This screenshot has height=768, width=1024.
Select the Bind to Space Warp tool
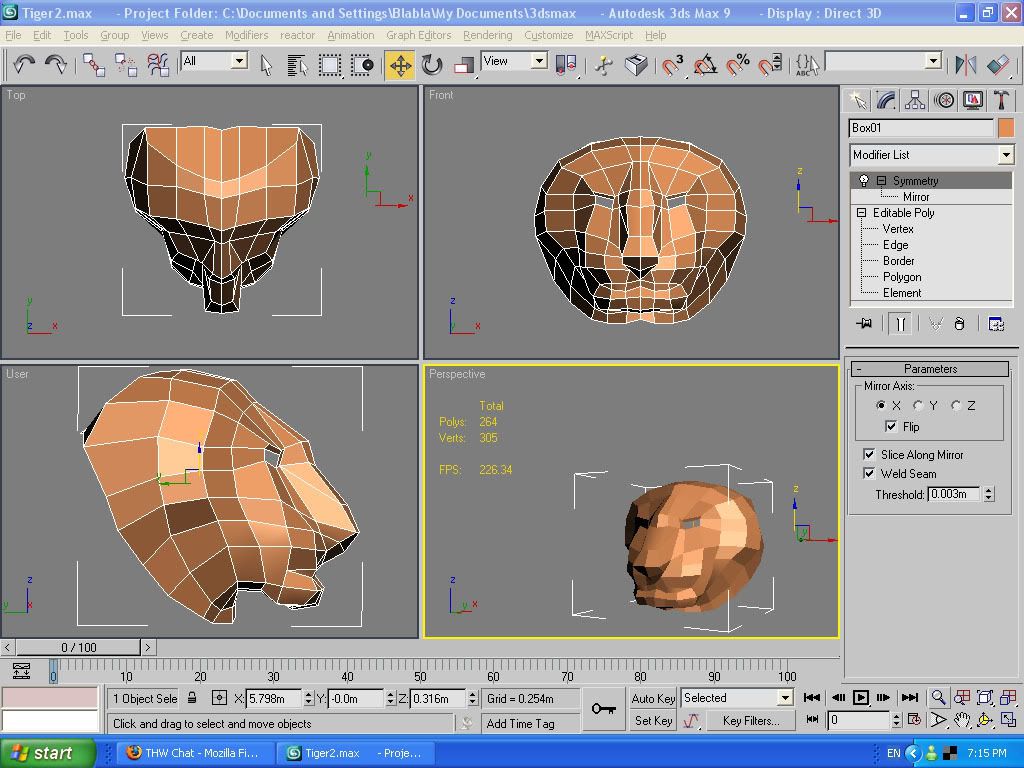(x=158, y=65)
